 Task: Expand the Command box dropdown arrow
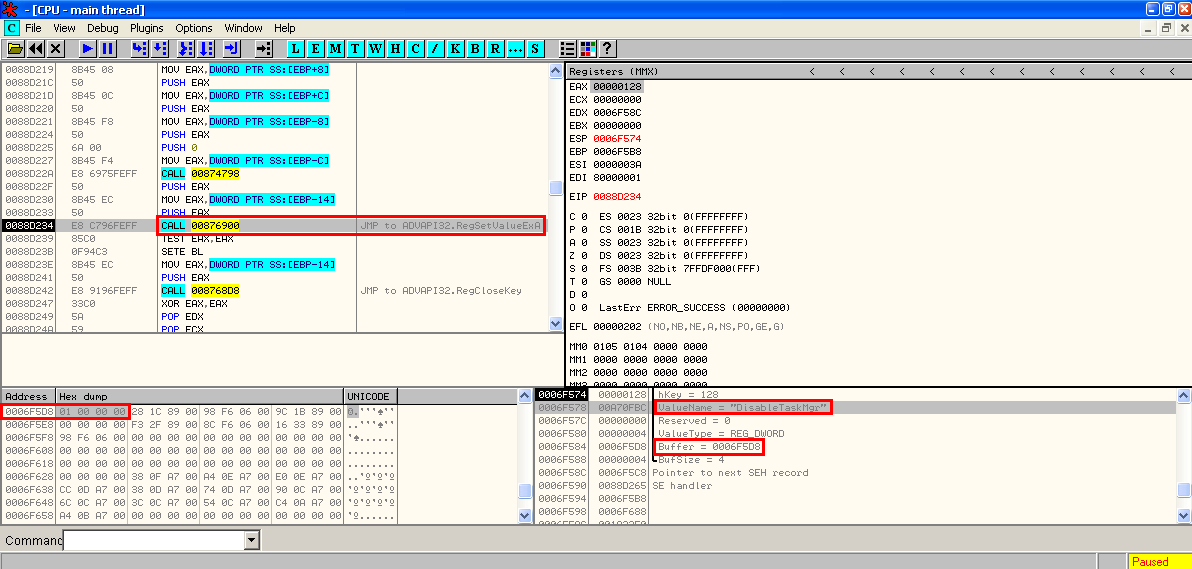[251, 540]
